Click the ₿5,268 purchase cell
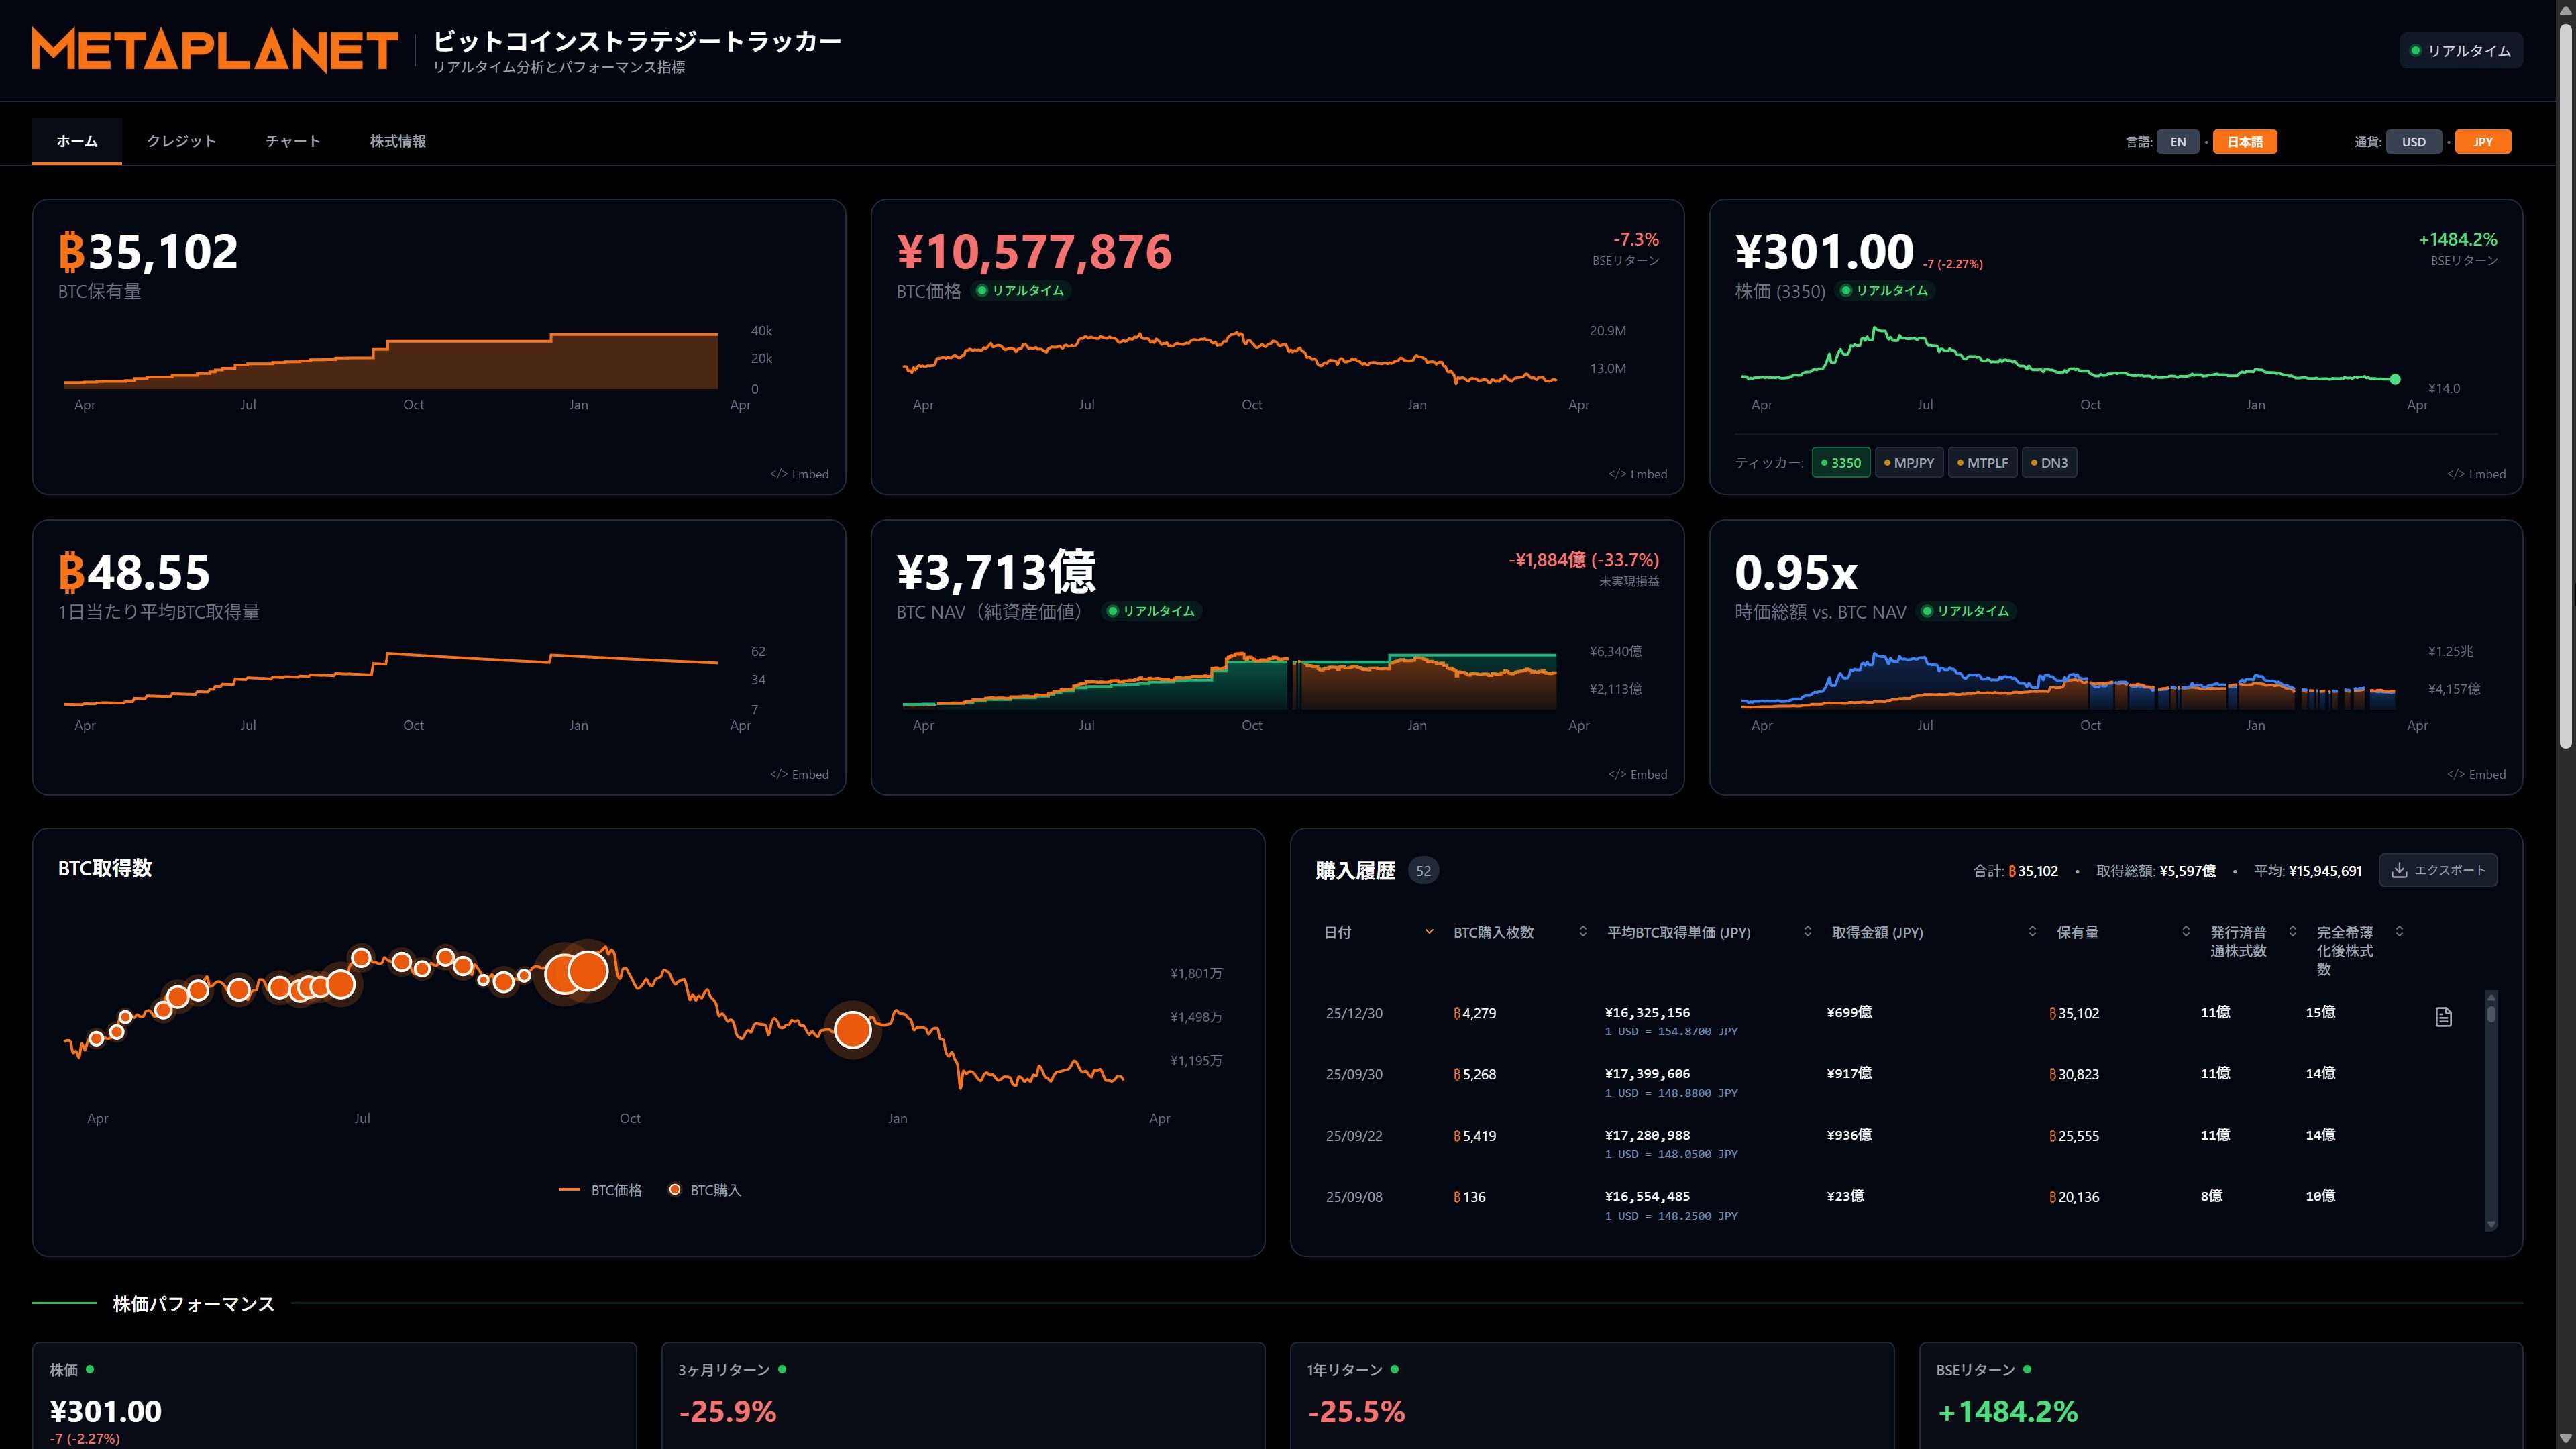This screenshot has height=1449, width=2576. point(1475,1074)
